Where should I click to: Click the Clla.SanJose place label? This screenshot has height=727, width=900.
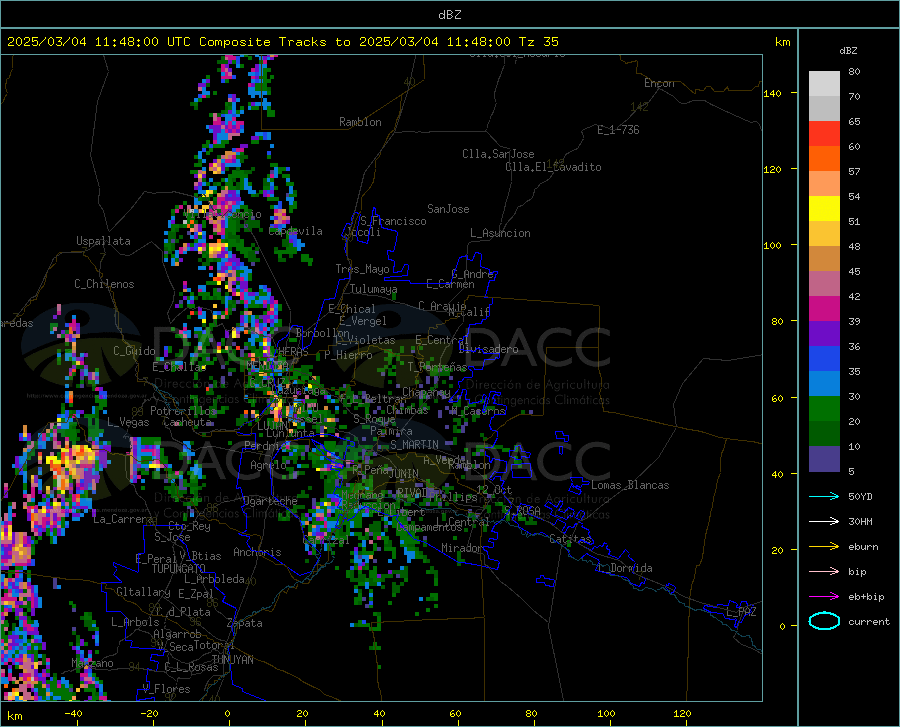pos(498,154)
